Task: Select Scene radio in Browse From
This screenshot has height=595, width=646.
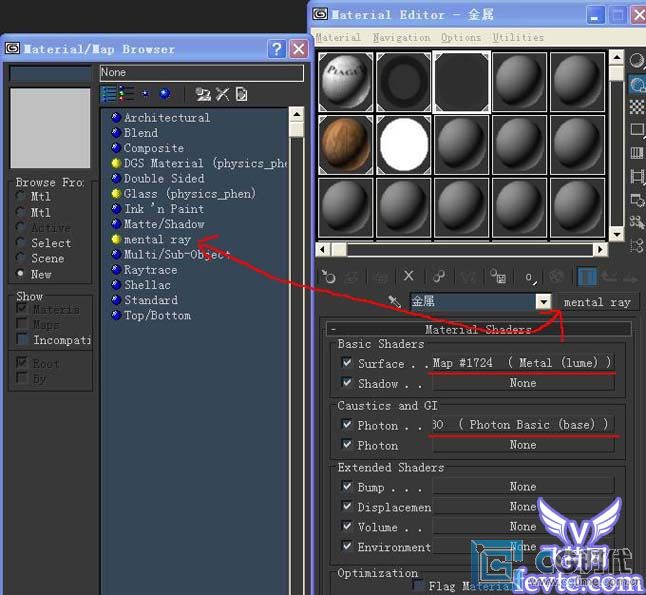Action: coord(20,258)
